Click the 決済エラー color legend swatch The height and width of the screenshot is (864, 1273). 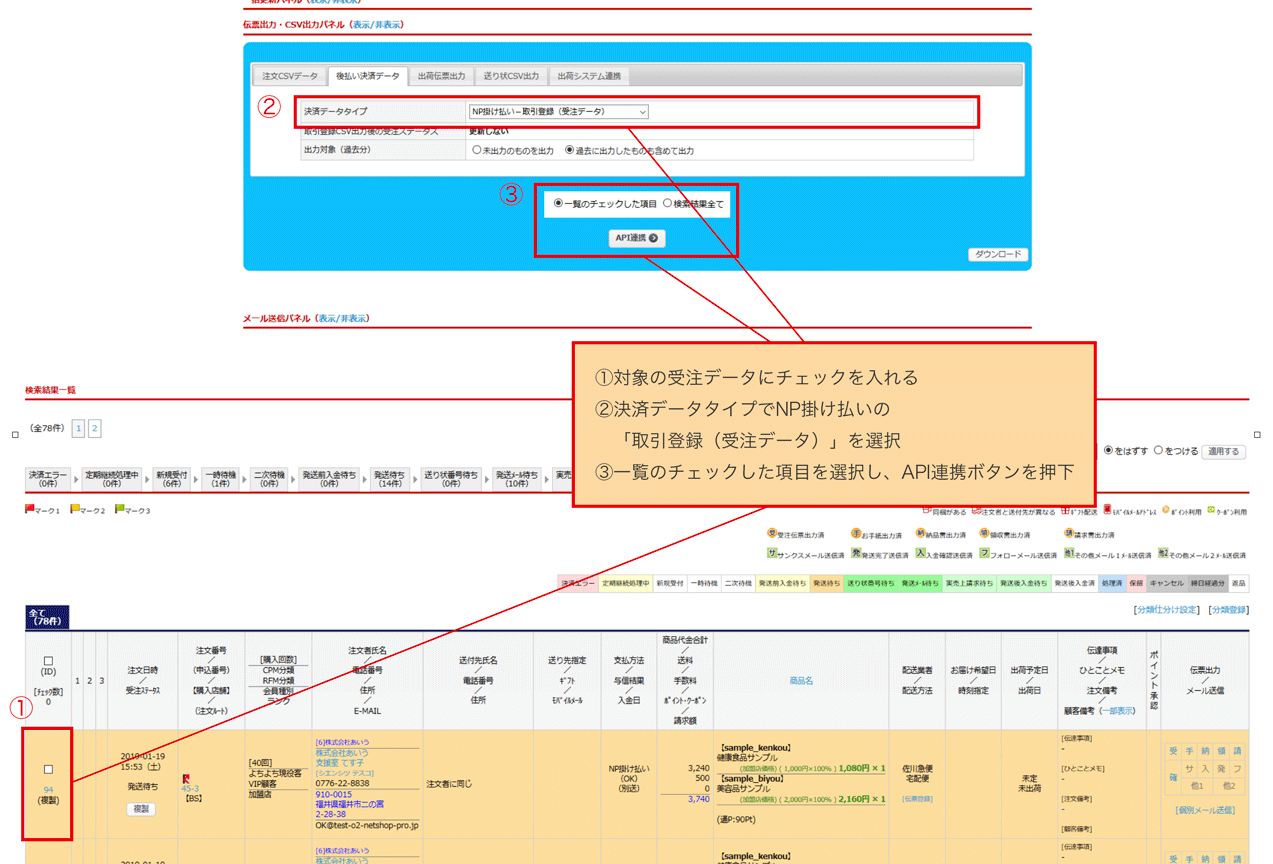click(577, 582)
